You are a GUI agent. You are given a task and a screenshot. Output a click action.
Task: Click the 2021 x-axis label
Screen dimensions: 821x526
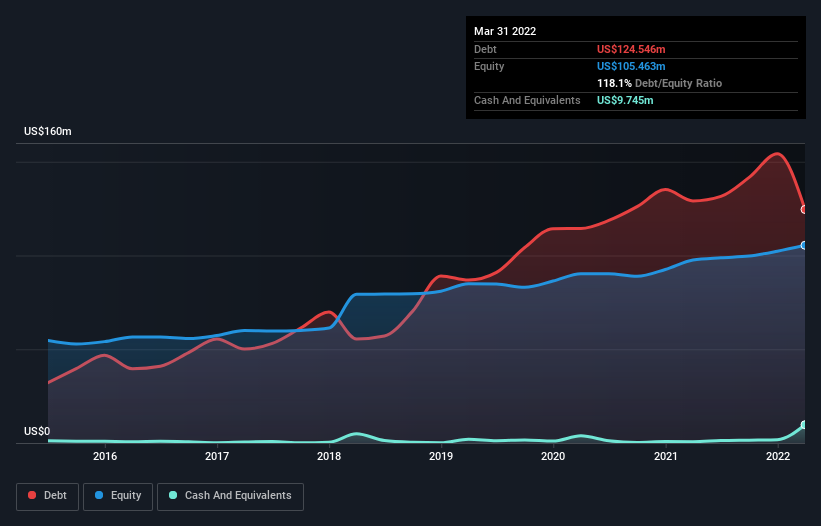tap(665, 456)
